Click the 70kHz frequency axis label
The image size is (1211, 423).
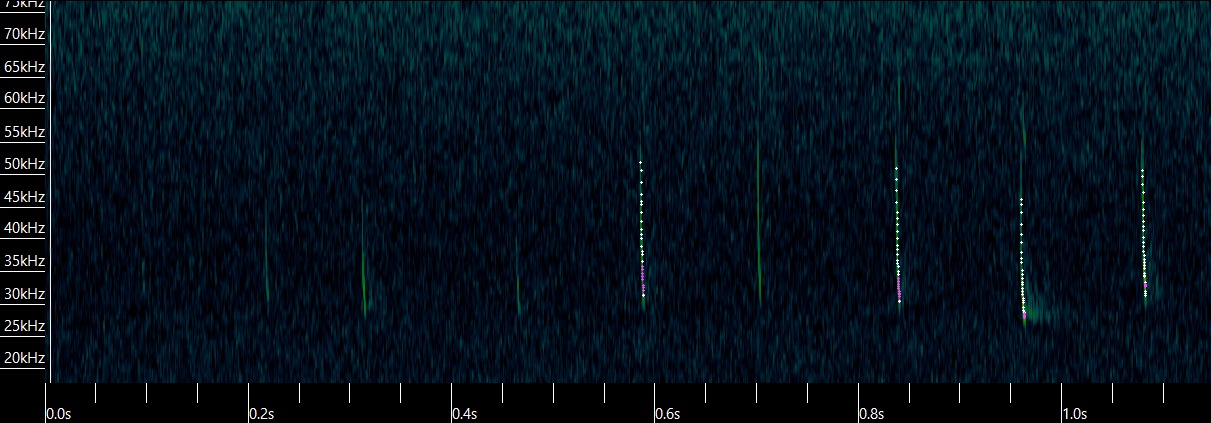[x=24, y=33]
